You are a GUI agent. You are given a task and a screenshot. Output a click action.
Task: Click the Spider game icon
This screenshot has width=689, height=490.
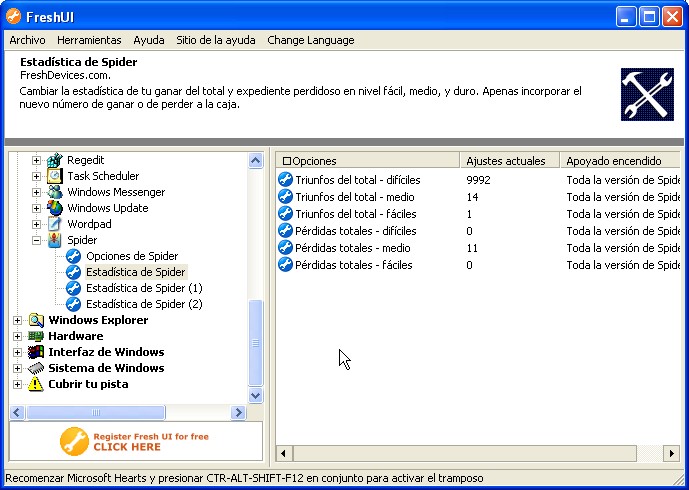click(x=55, y=240)
